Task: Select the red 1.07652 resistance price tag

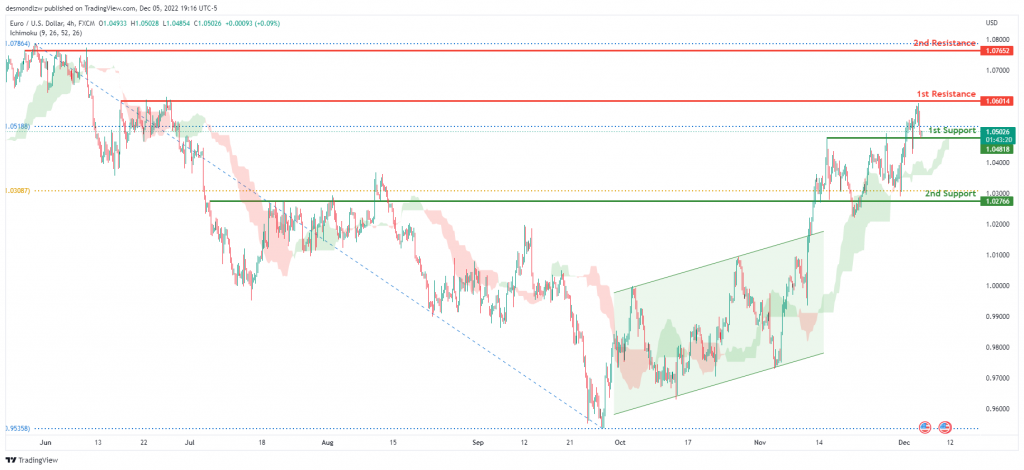Action: tap(997, 50)
